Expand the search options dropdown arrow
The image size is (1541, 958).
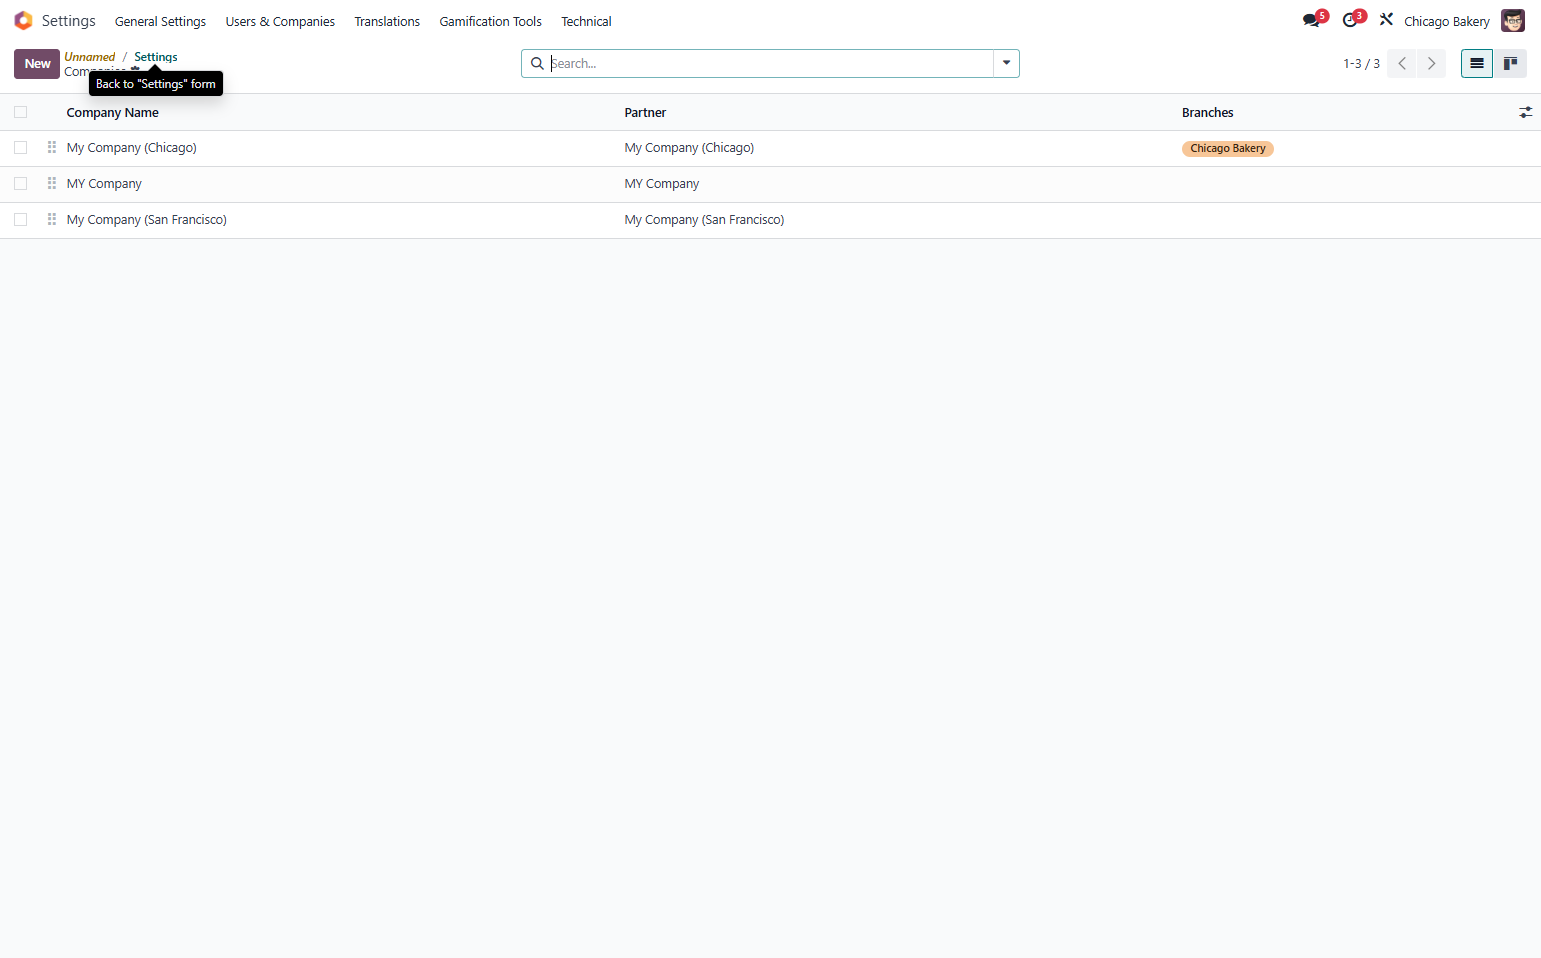tap(1006, 64)
